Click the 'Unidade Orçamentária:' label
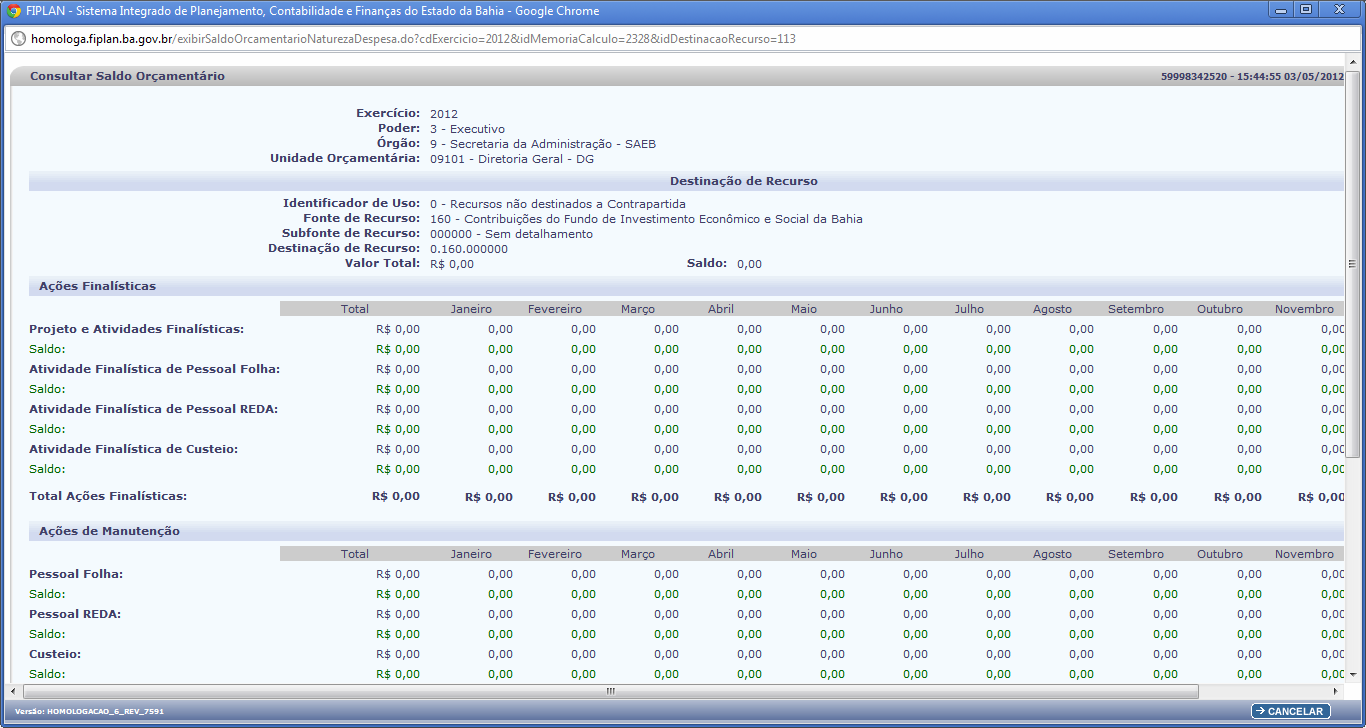This screenshot has width=1366, height=728. (345, 158)
